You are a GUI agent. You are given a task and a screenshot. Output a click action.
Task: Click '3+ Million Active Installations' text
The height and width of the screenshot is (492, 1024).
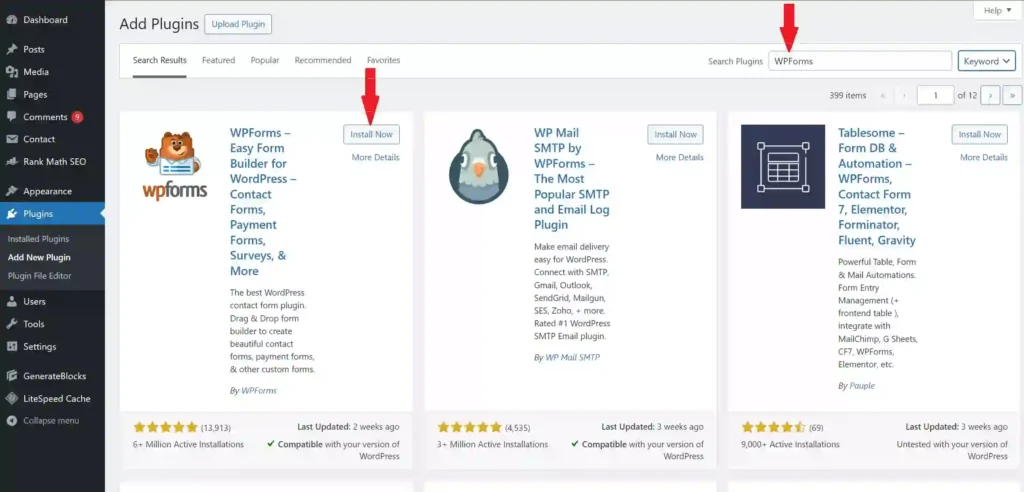click(492, 444)
